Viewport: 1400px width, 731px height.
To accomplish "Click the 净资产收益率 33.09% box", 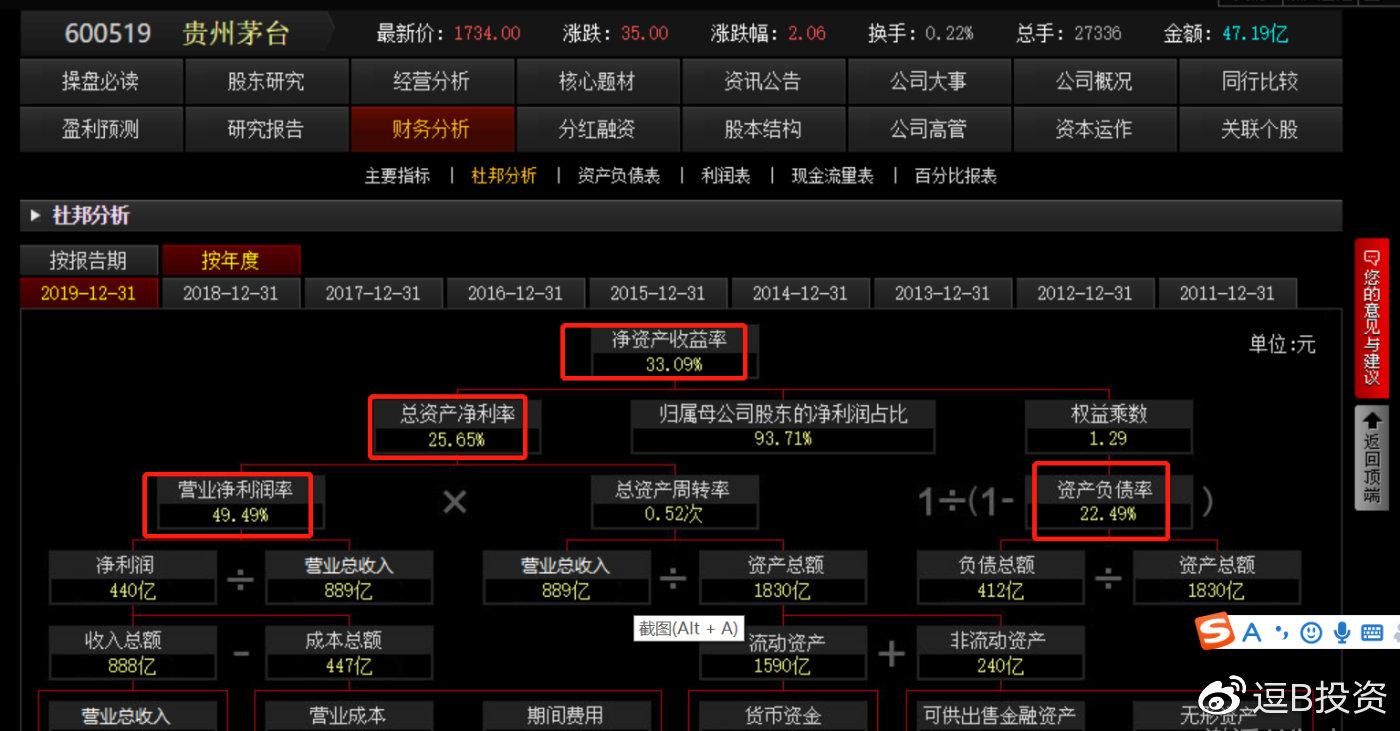I will coord(675,351).
